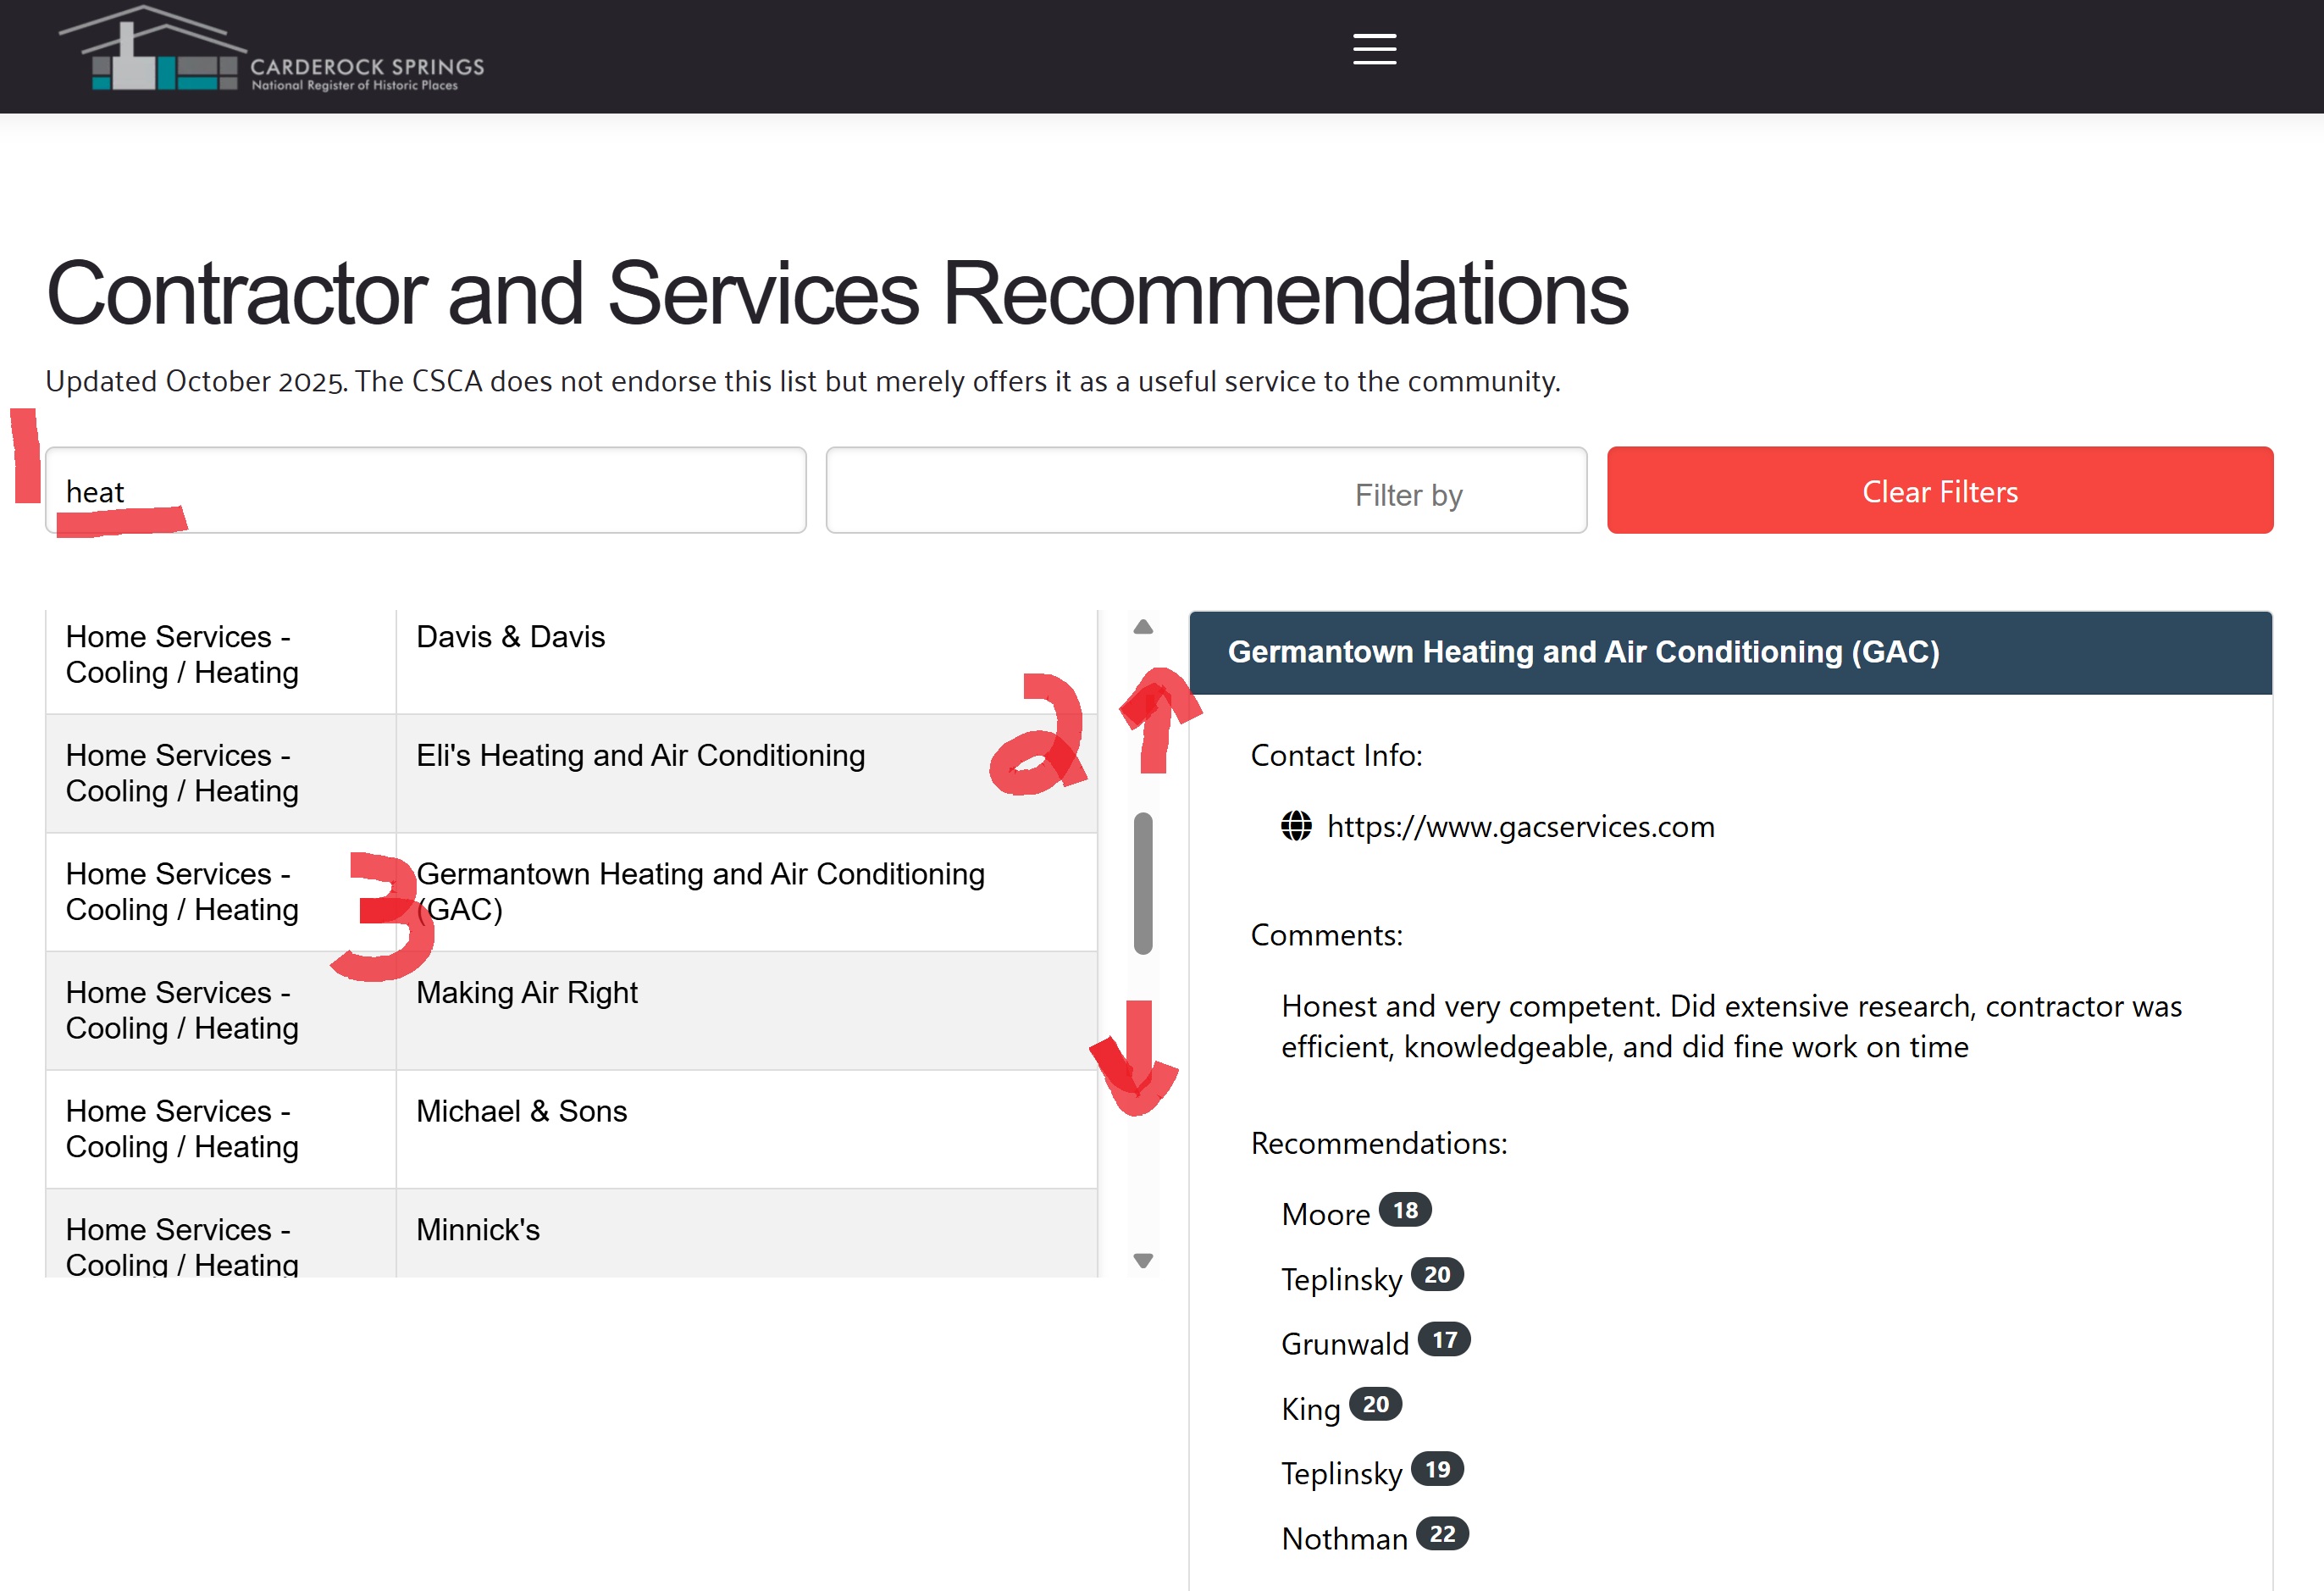2324x1591 pixels.
Task: Click the contractor list scrollbar thumb
Action: coord(1143,884)
